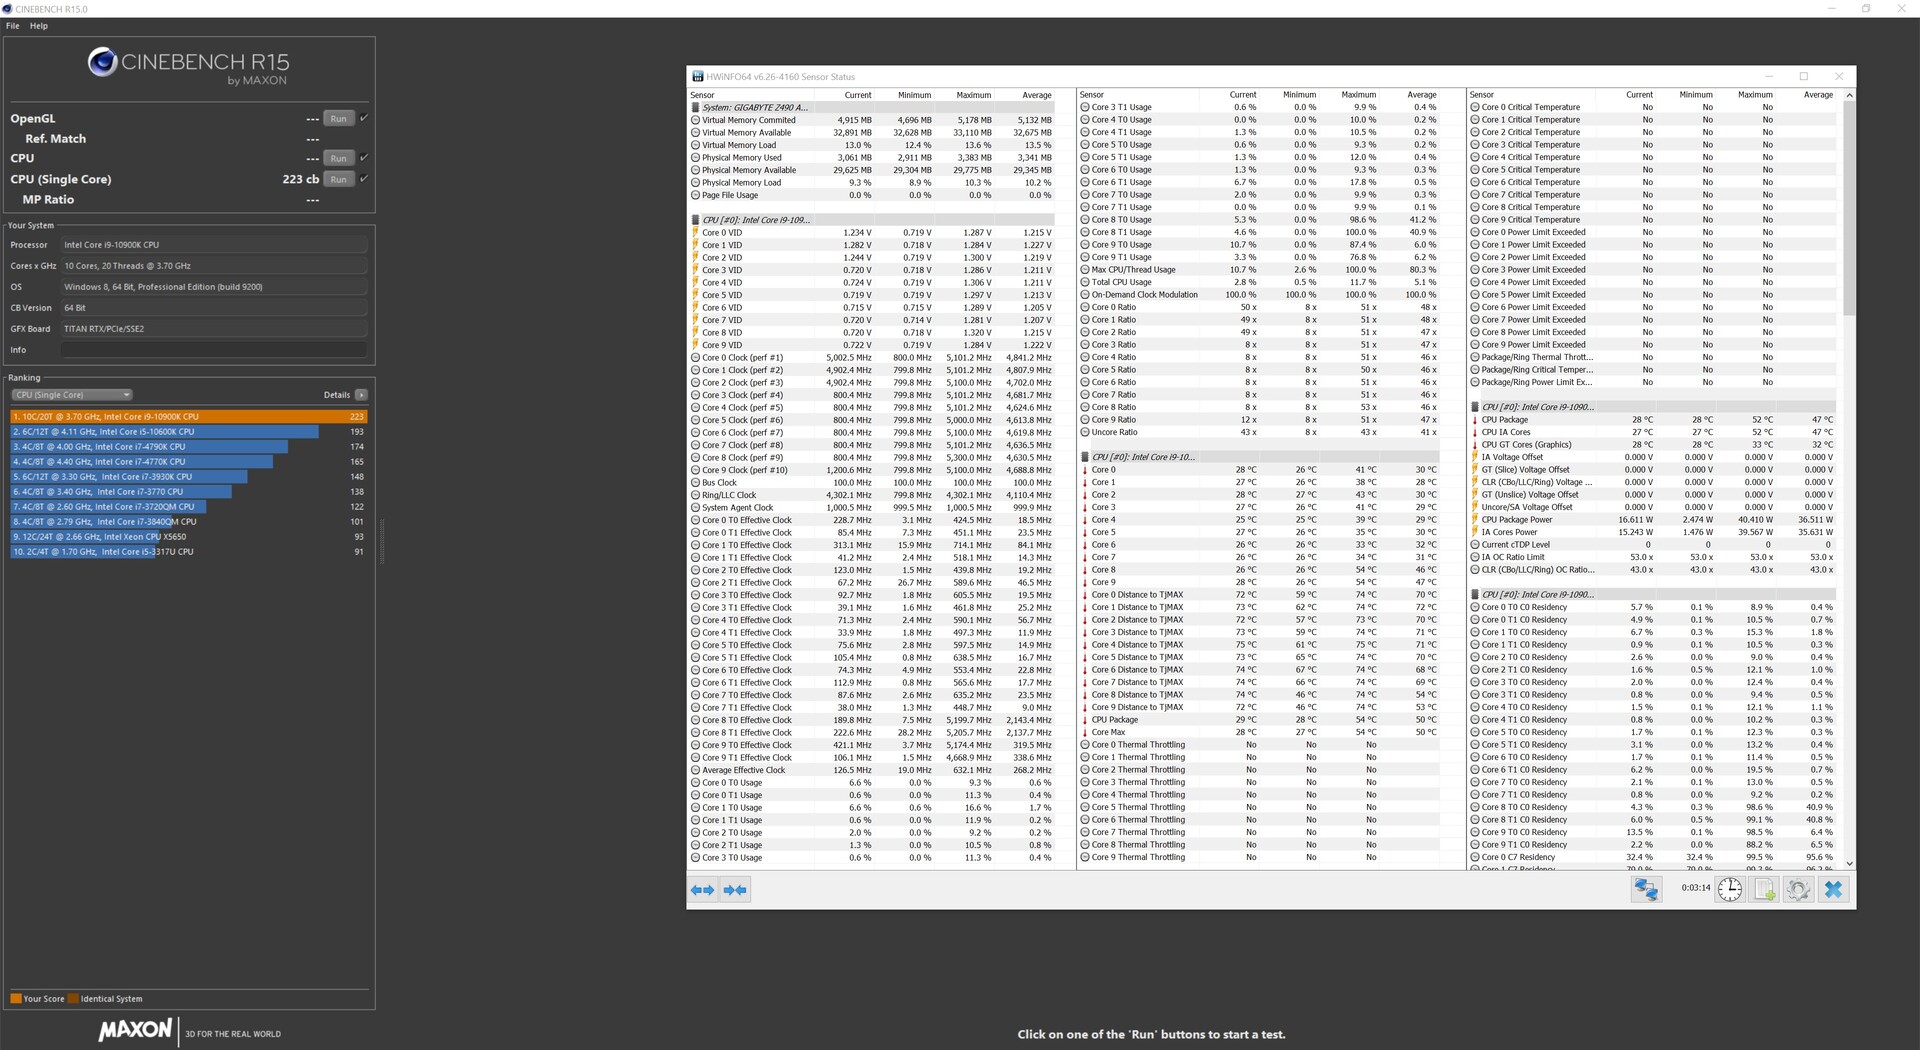Select the IA OC Ratio Limit row
1920x1050 pixels.
click(1652, 557)
